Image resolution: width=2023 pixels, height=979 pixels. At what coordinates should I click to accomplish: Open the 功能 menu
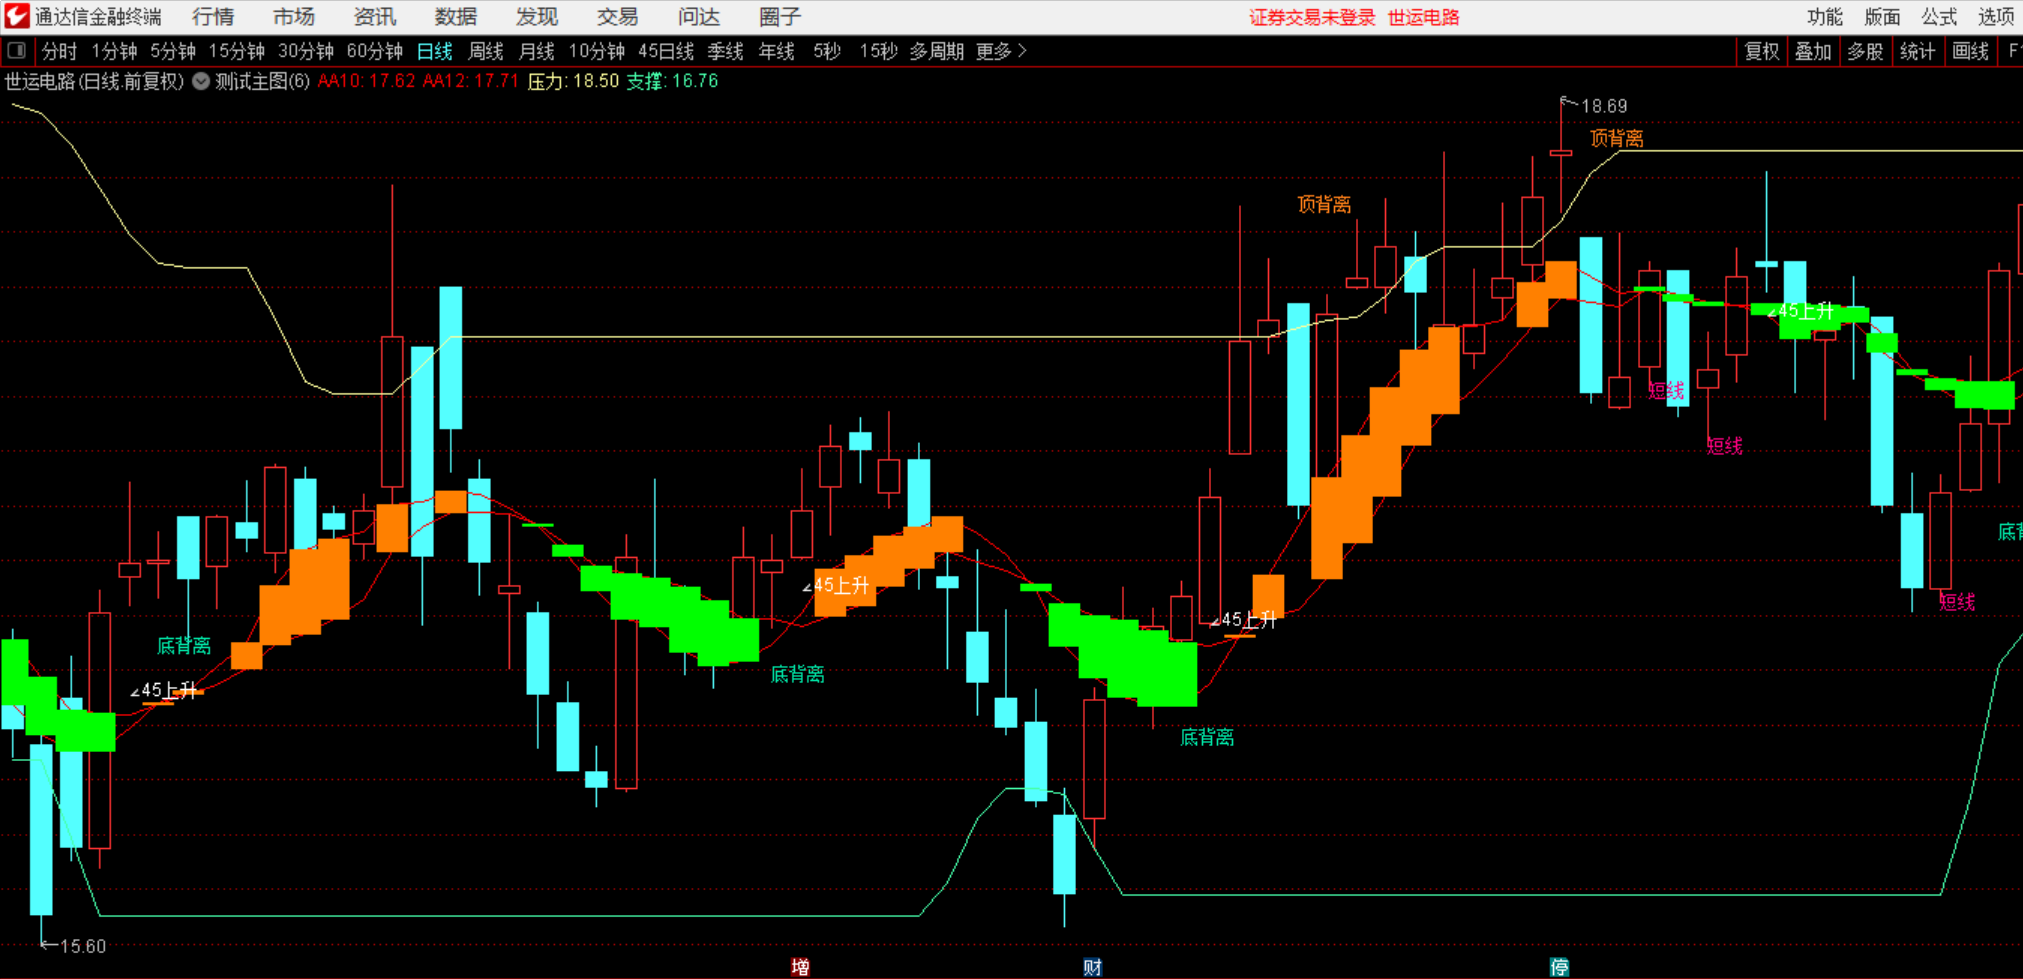pos(1825,17)
